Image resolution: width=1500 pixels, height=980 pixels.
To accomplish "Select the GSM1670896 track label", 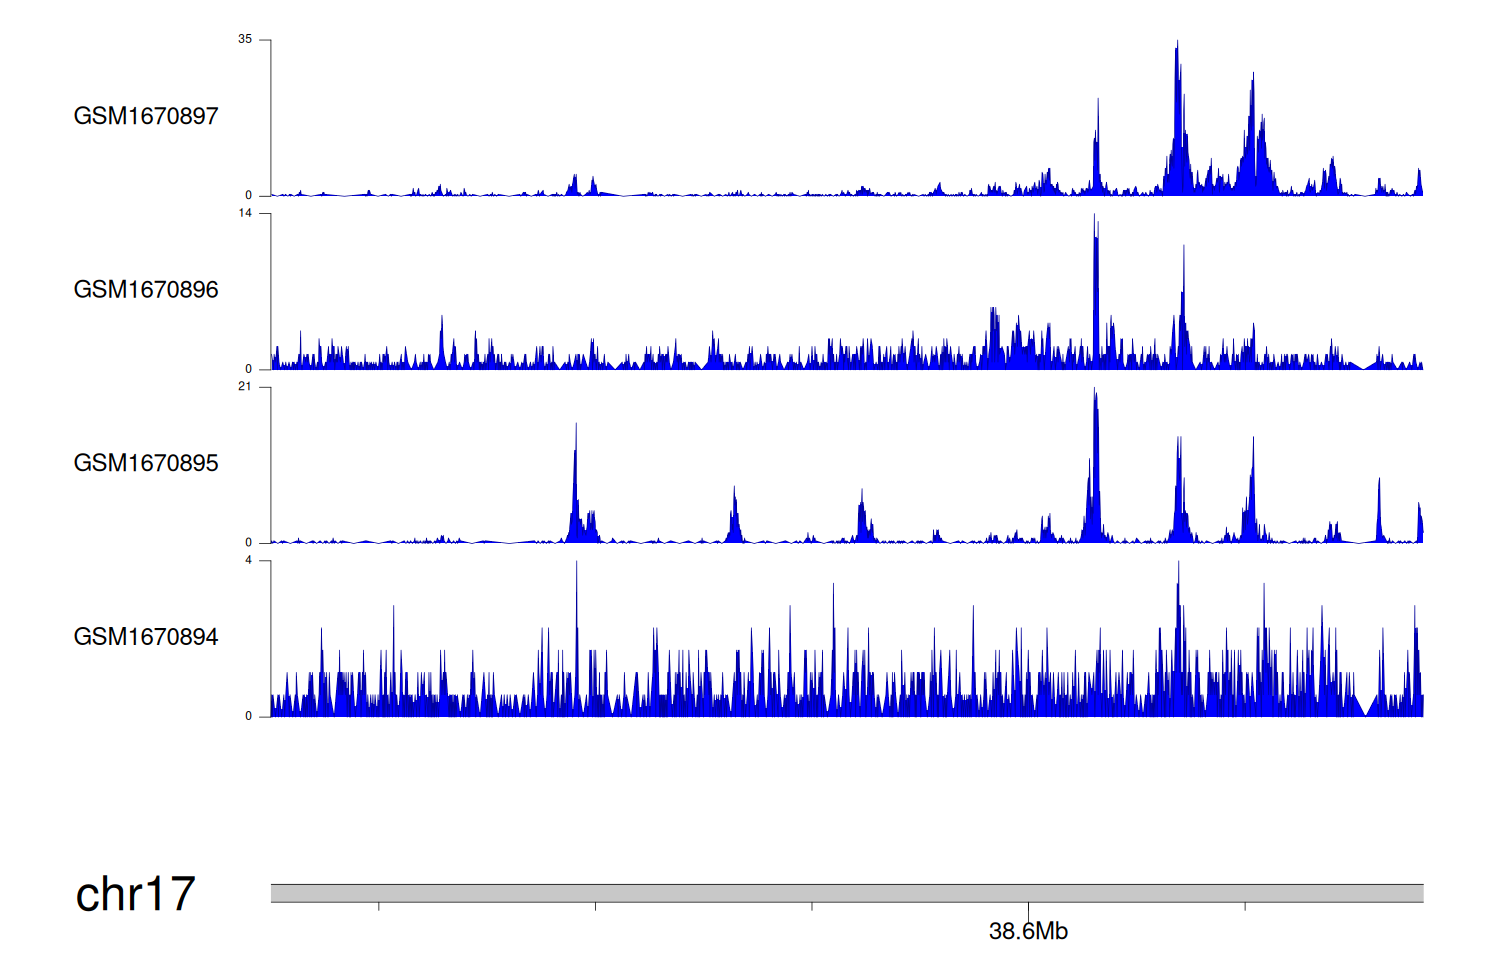I will pyautogui.click(x=146, y=290).
